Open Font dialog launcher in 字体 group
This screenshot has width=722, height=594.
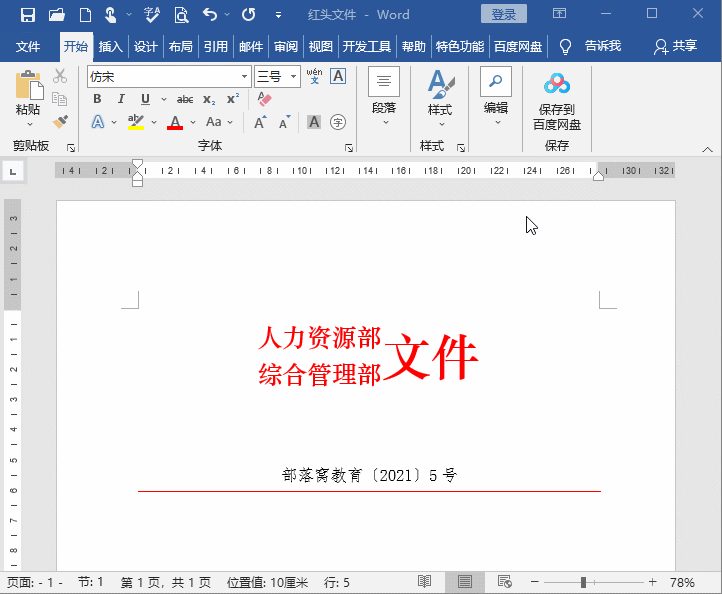349,148
